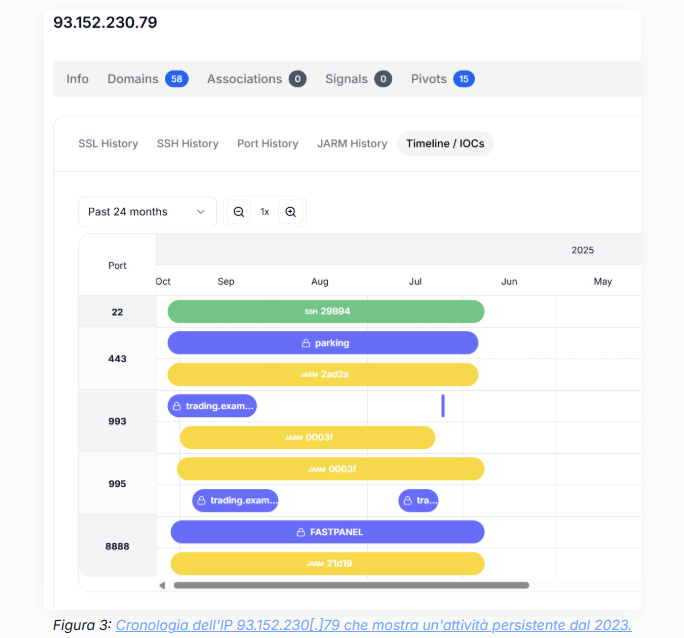Select the SSL History tab
This screenshot has width=684, height=638.
pyautogui.click(x=108, y=144)
